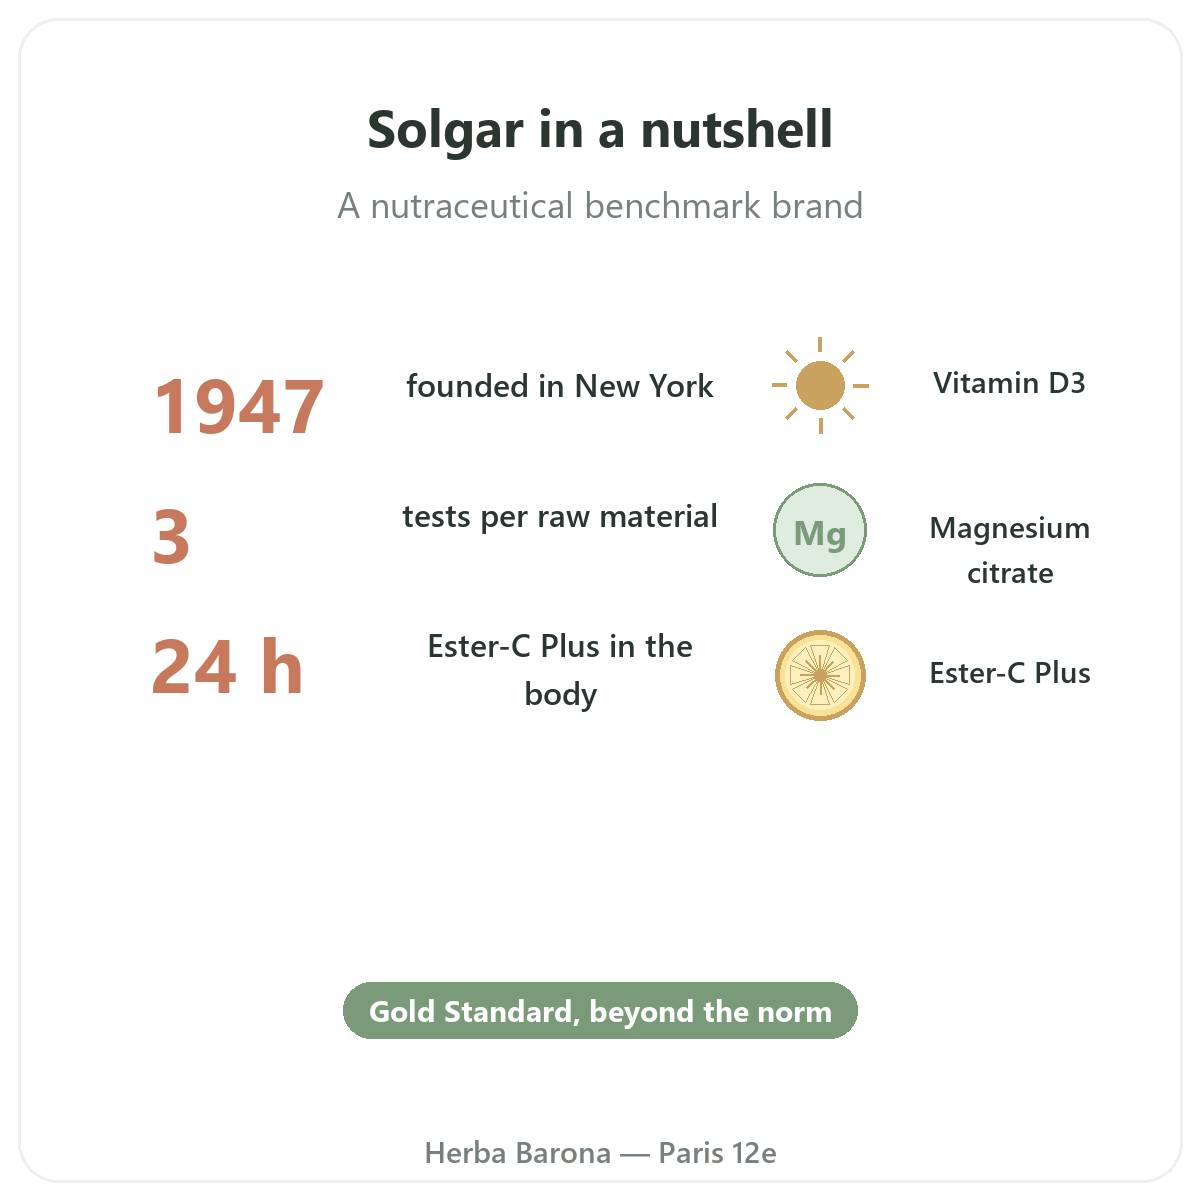Click the word Solgar in the title

pyautogui.click(x=446, y=131)
